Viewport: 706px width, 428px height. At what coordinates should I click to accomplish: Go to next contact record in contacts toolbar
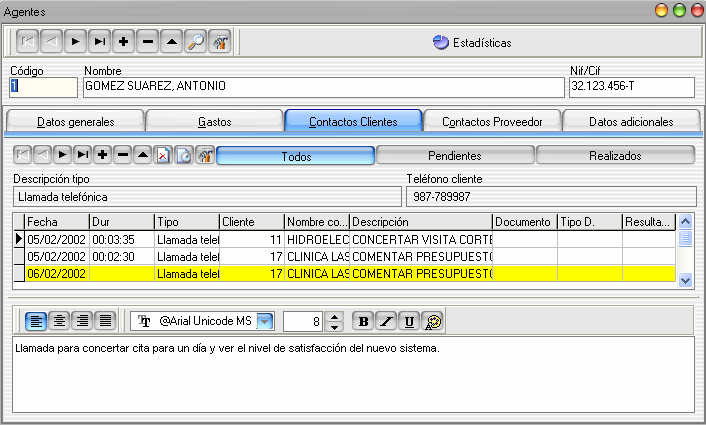point(60,155)
